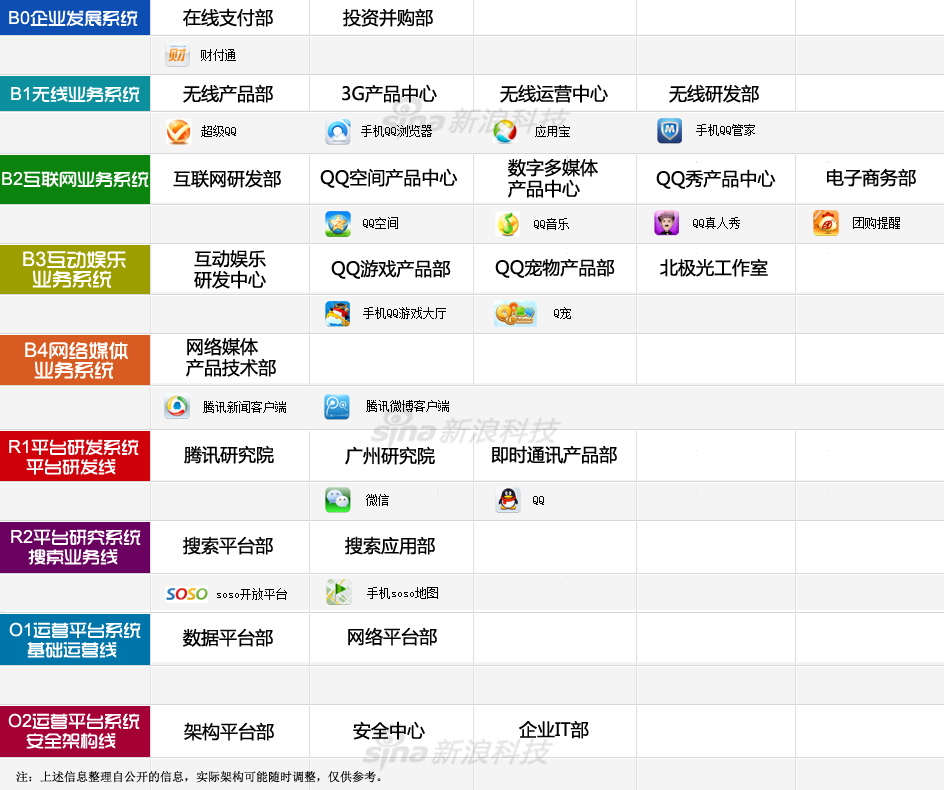The width and height of the screenshot is (944, 790).
Task: Click the 搜索应用部 cell
Action: (391, 547)
